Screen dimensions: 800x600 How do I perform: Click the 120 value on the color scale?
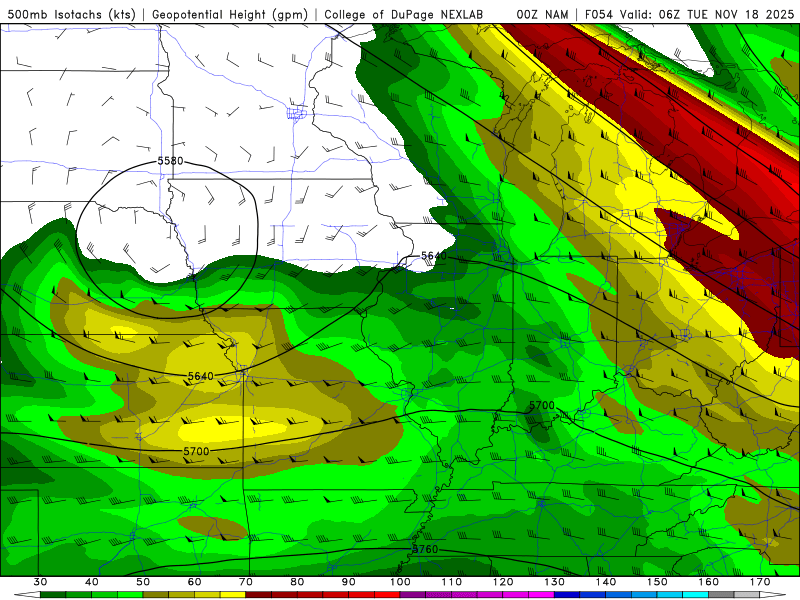tap(503, 582)
